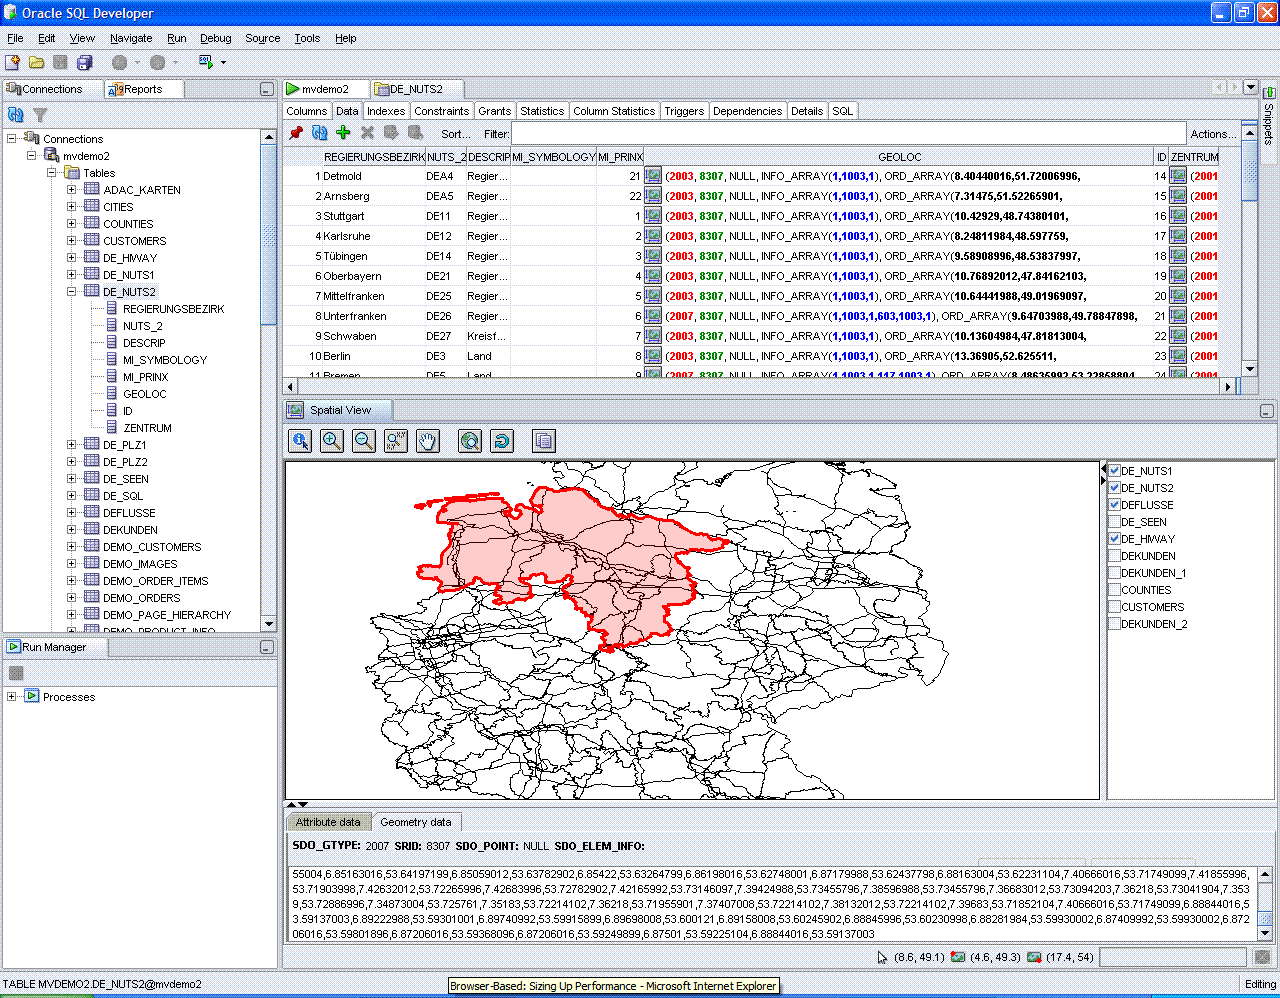Image resolution: width=1280 pixels, height=998 pixels.
Task: Click the zoom to full extent globe icon
Action: click(470, 441)
